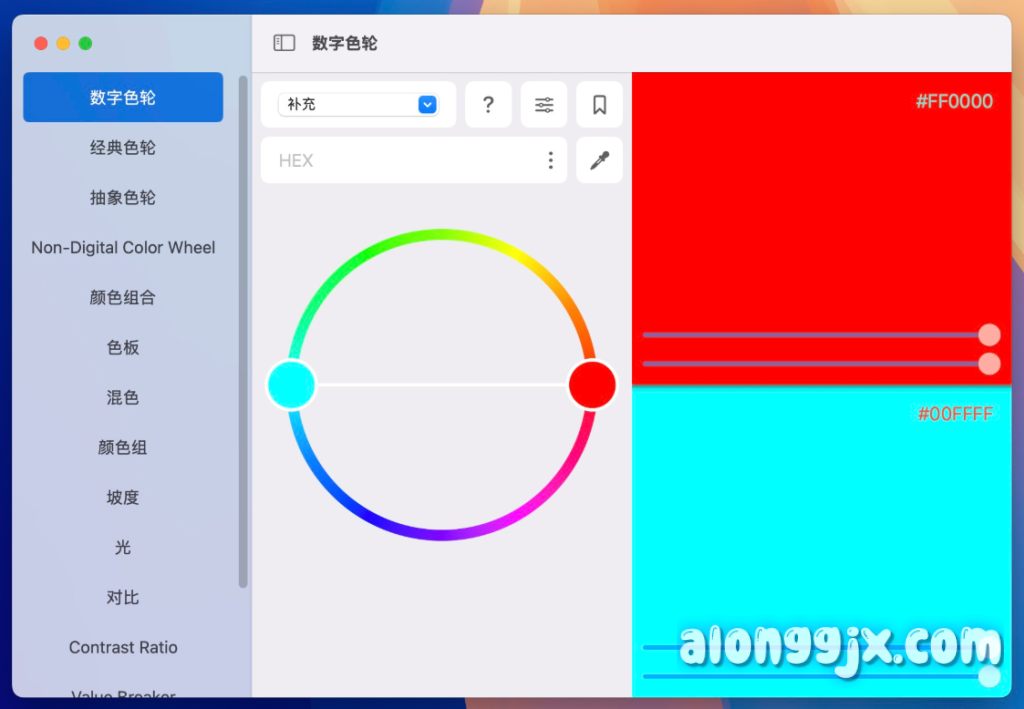
Task: Click the #FF0000 hex label
Action: coord(954,101)
